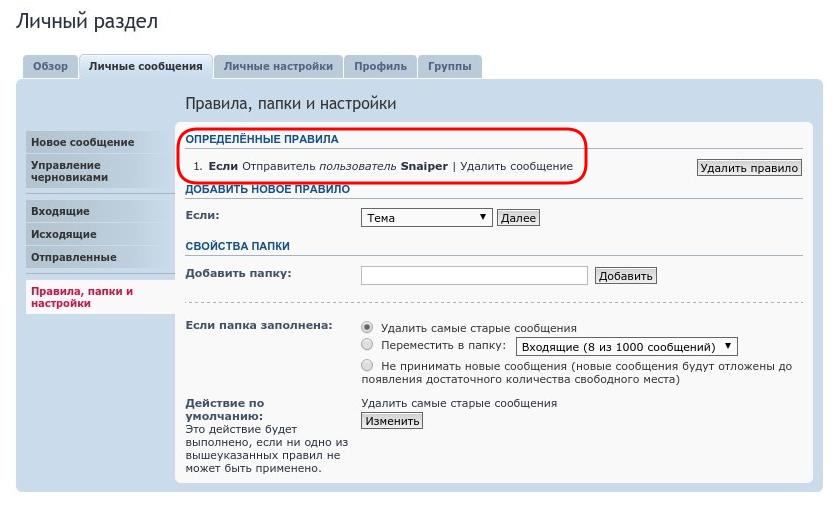Open the Отправленные folder
Image resolution: width=834 pixels, height=505 pixels.
tap(73, 258)
